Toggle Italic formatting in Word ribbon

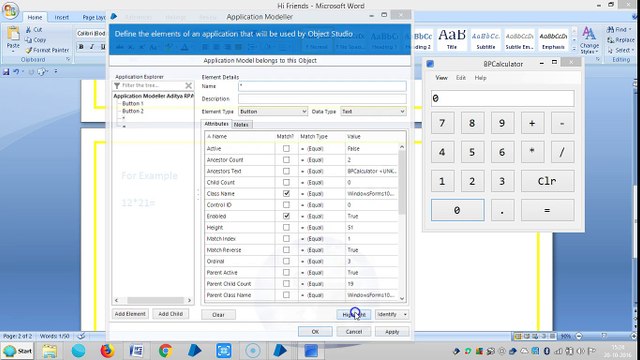(92, 47)
